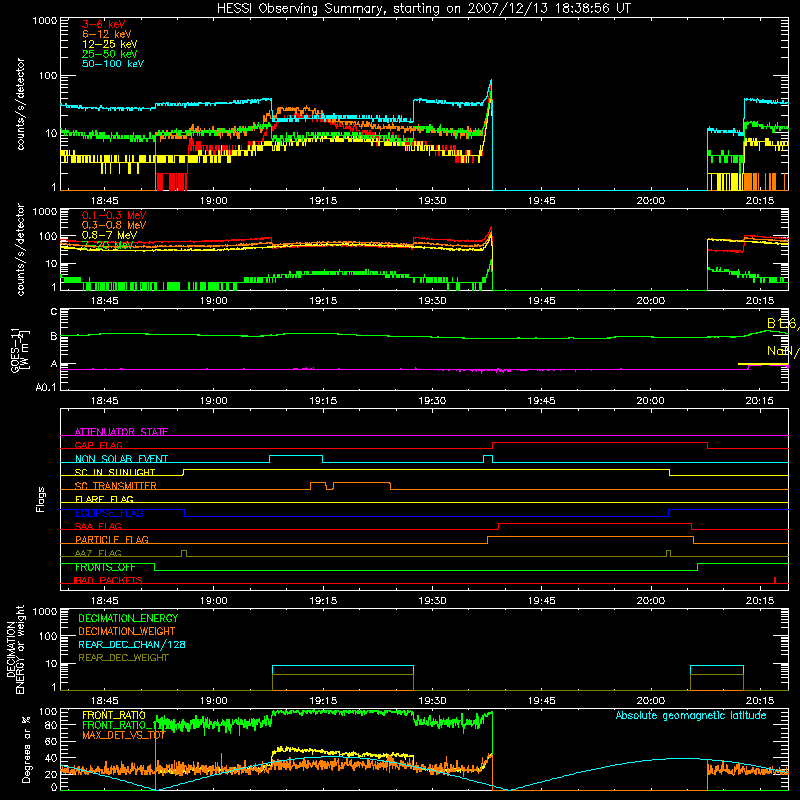This screenshot has width=800, height=800.
Task: Select the REAR_DEC_CHAN/128 legend label
Action: click(132, 645)
